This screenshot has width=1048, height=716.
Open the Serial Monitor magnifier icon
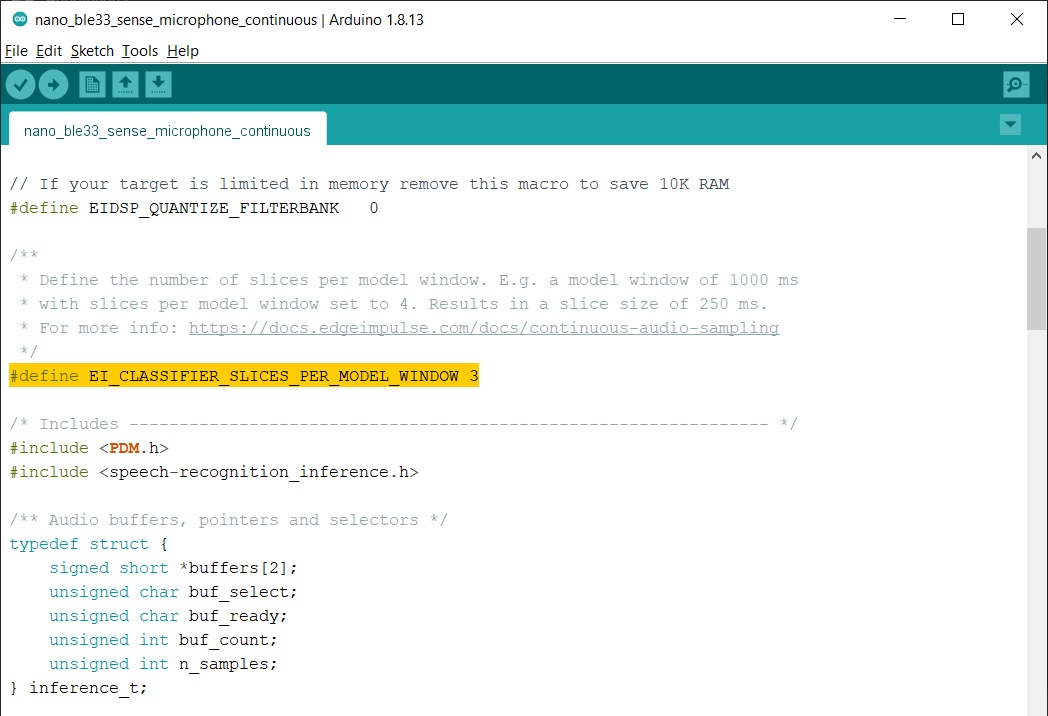(1015, 84)
